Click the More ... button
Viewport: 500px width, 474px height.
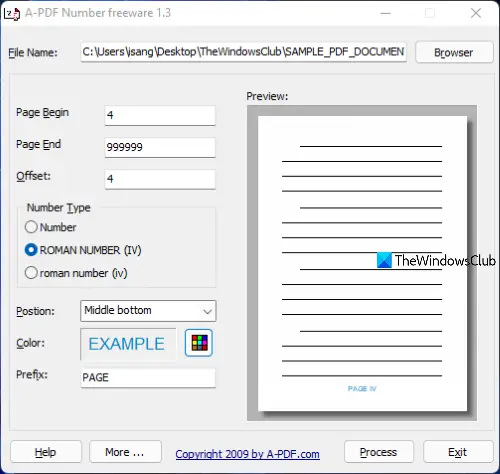click(x=125, y=452)
